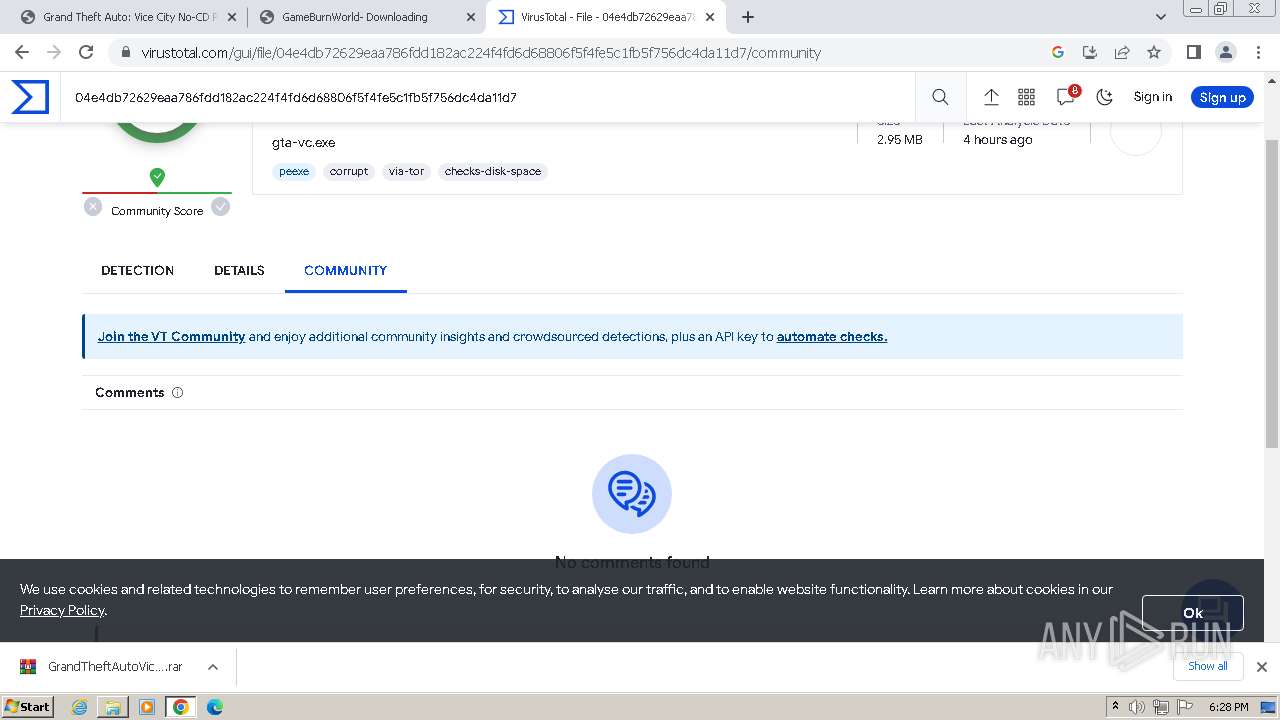Open the Privacy Policy link
Viewport: 1280px width, 720px height.
(x=62, y=610)
